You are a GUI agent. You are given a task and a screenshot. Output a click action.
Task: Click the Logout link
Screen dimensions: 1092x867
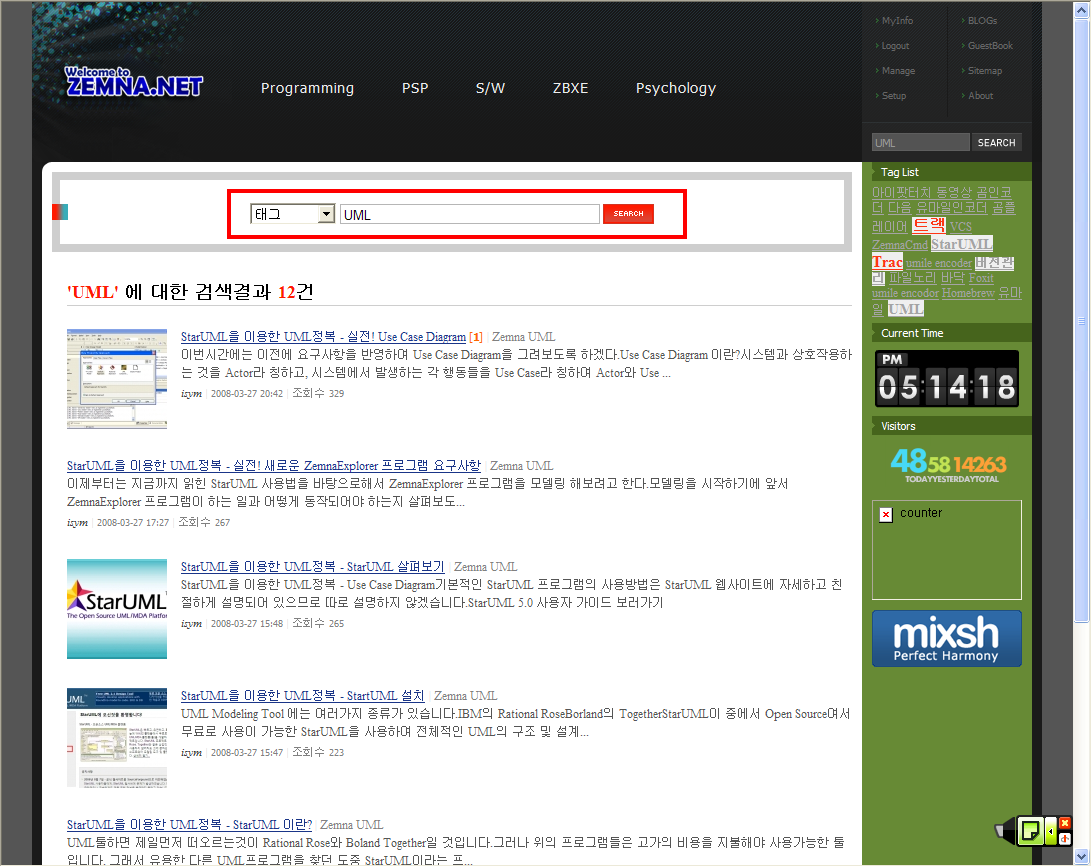pyautogui.click(x=896, y=46)
